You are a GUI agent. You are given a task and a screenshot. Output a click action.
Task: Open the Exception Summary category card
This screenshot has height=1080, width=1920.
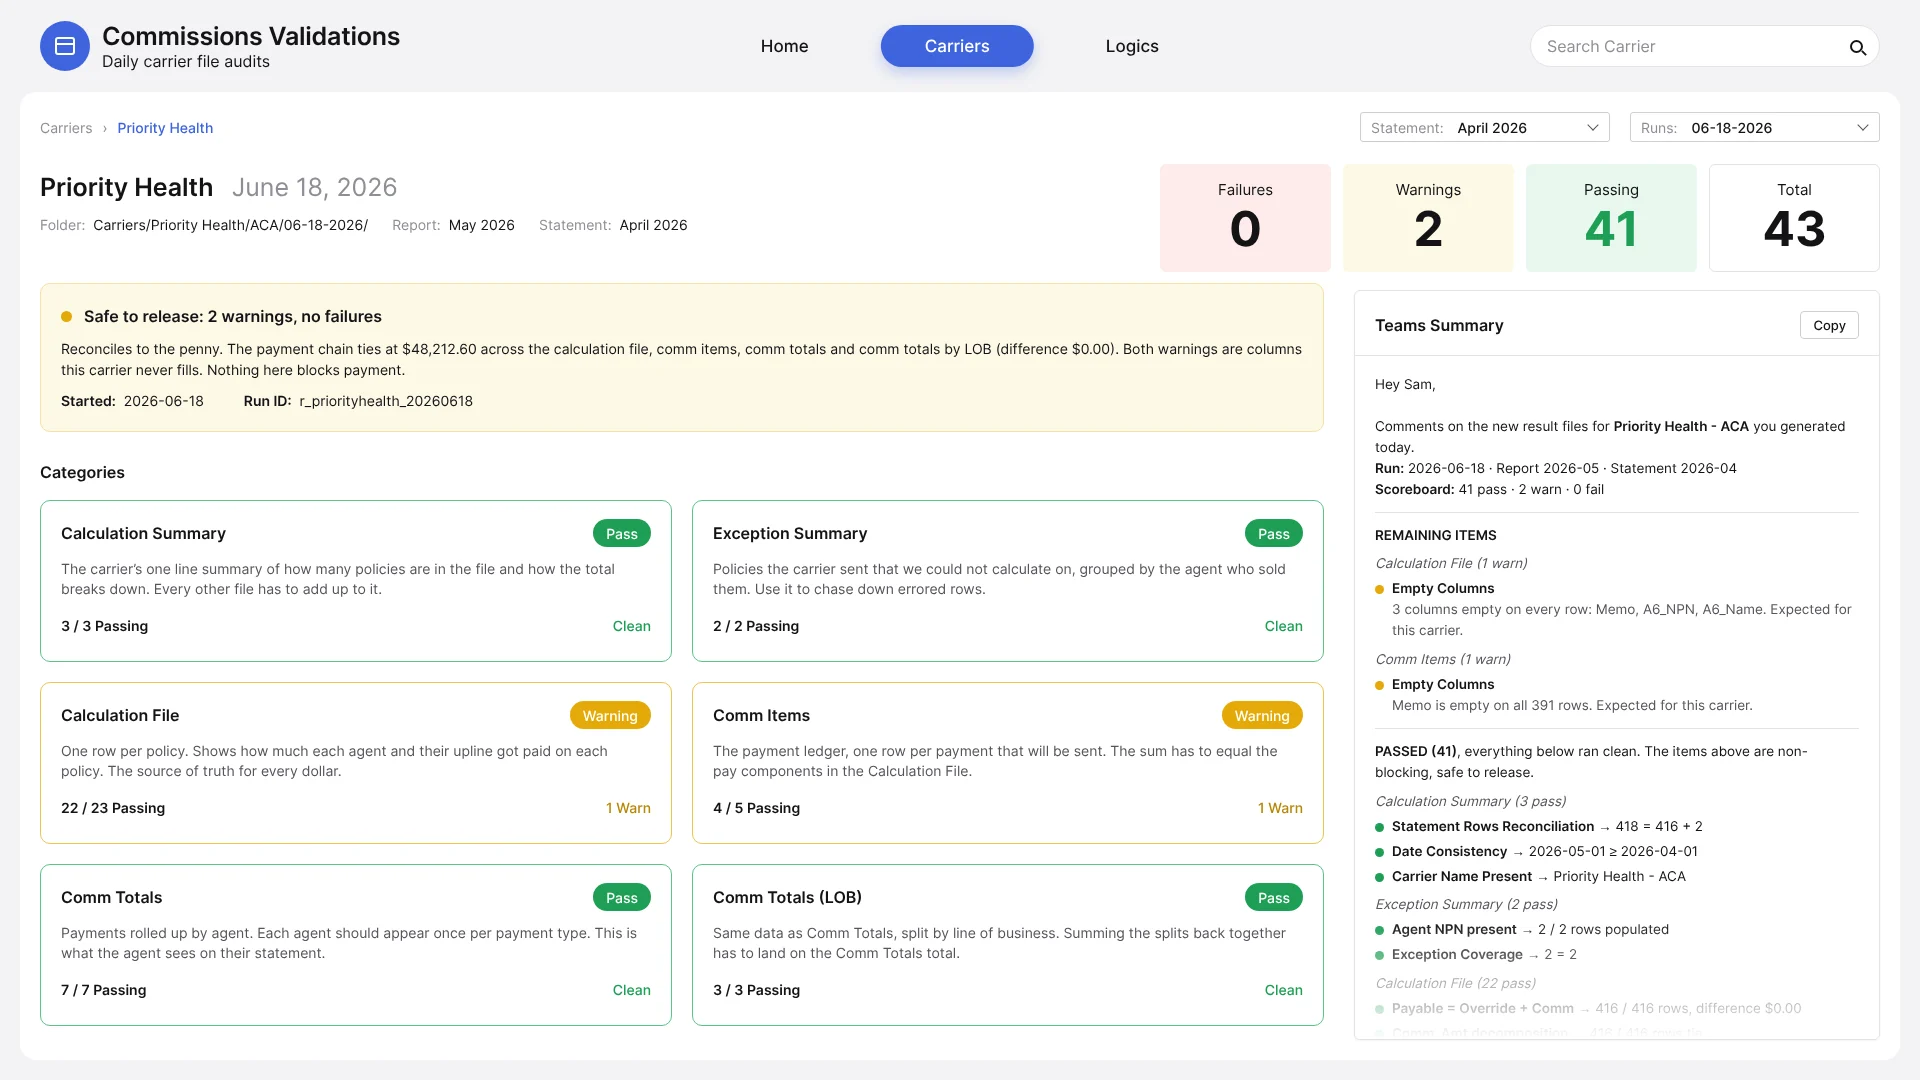[x=1007, y=581]
